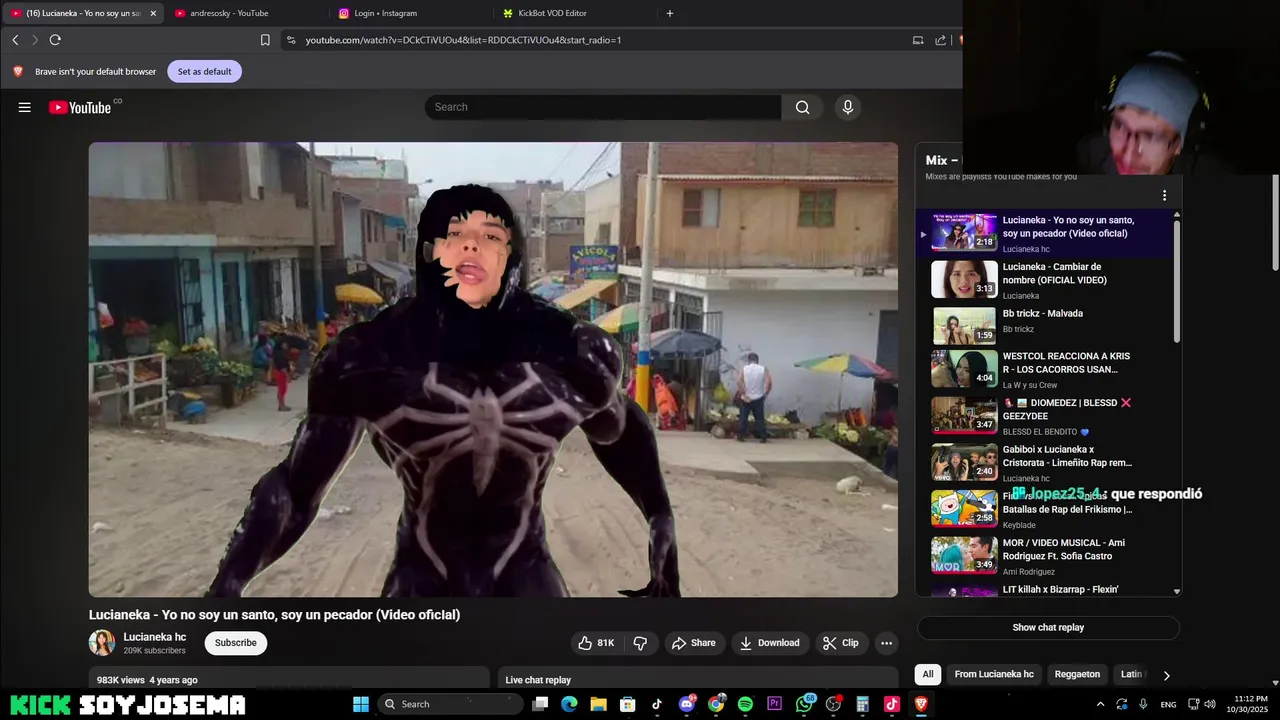Screen dimensions: 1280x720
Task: Click the page vertical scrollbar
Action: 1275,222
